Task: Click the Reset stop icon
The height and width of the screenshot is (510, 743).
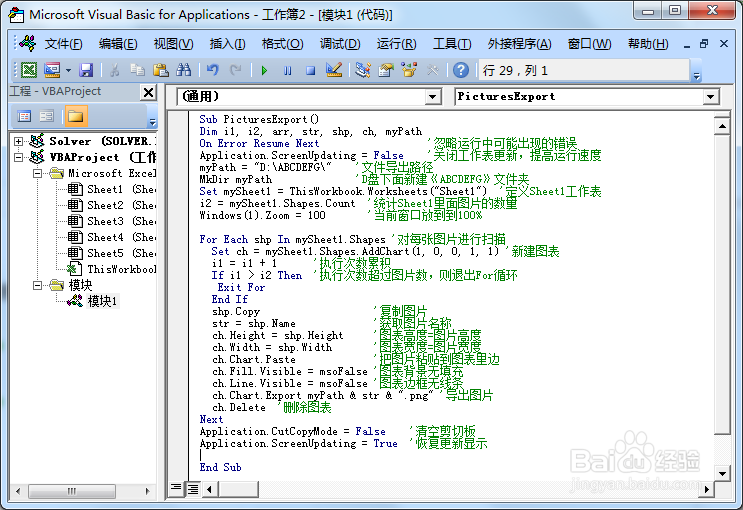Action: point(310,71)
